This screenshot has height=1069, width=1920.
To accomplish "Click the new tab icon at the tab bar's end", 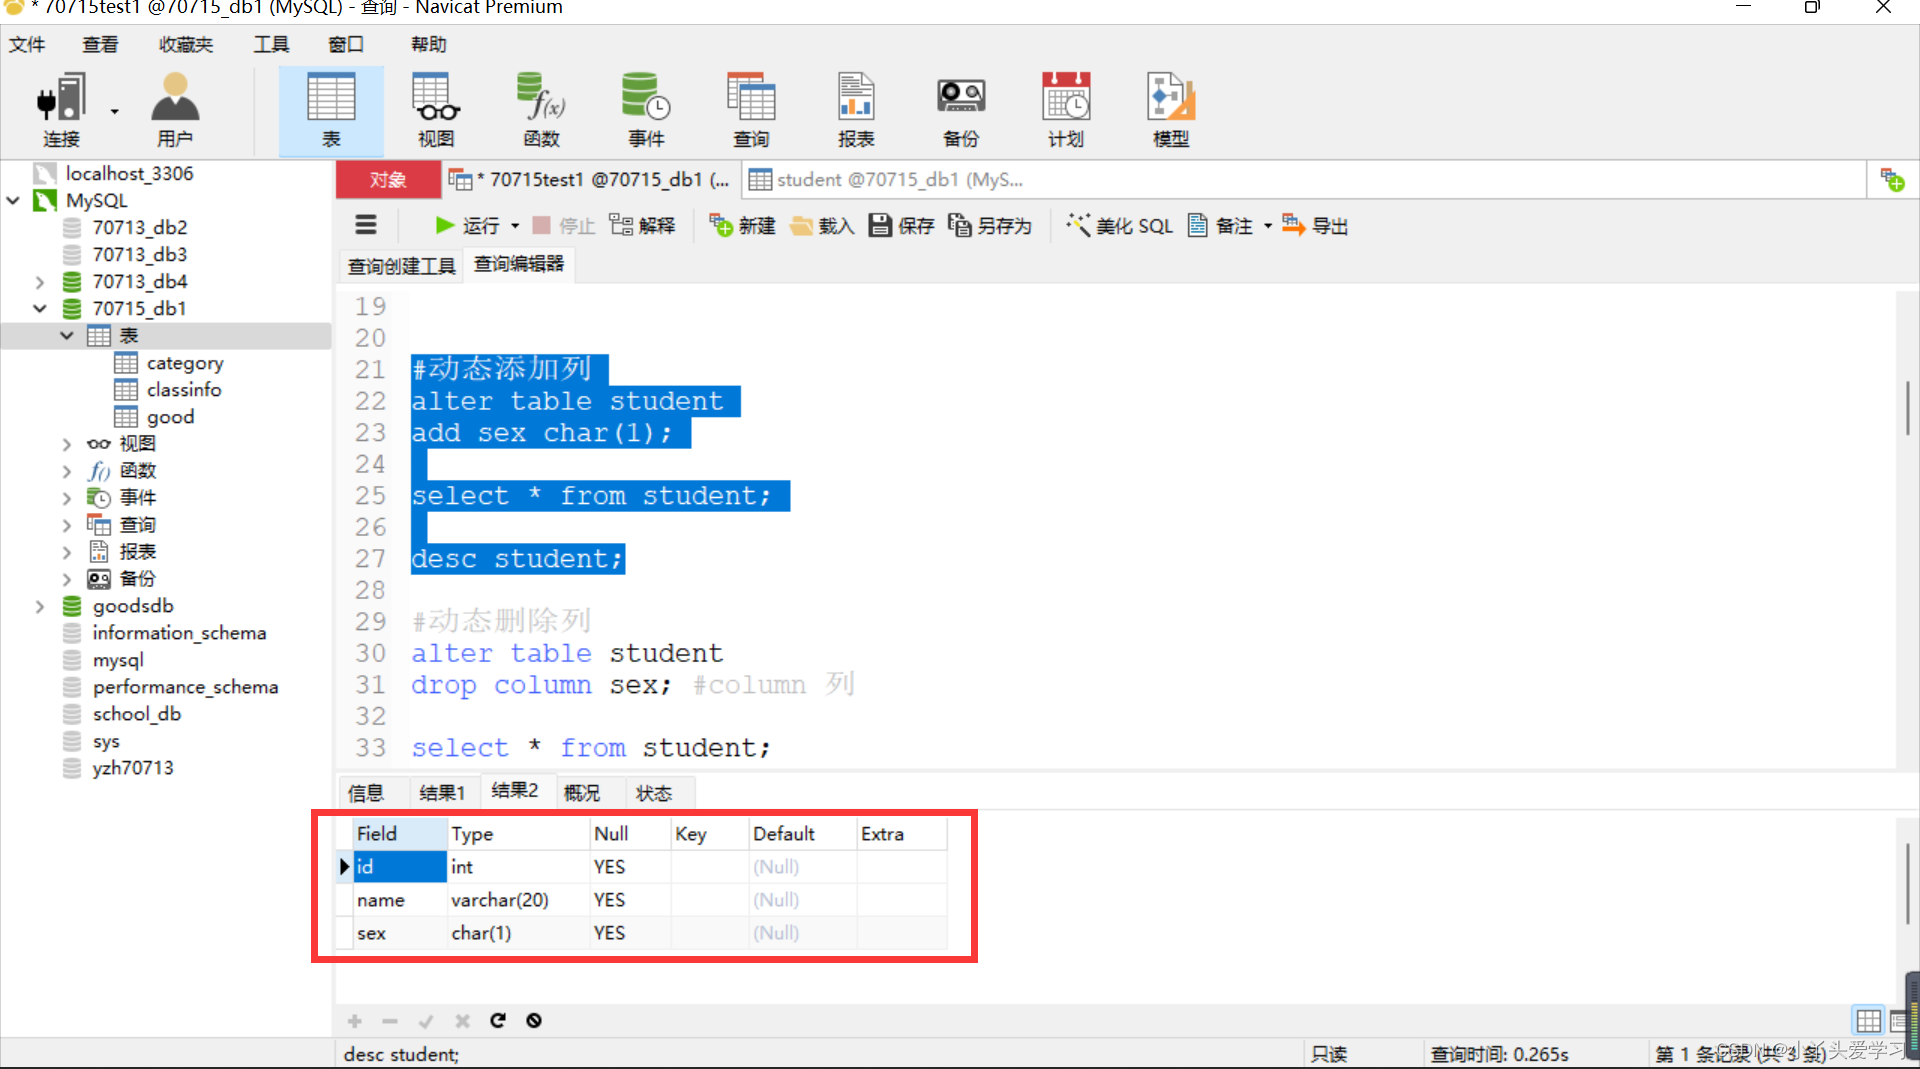I will pos(1892,180).
